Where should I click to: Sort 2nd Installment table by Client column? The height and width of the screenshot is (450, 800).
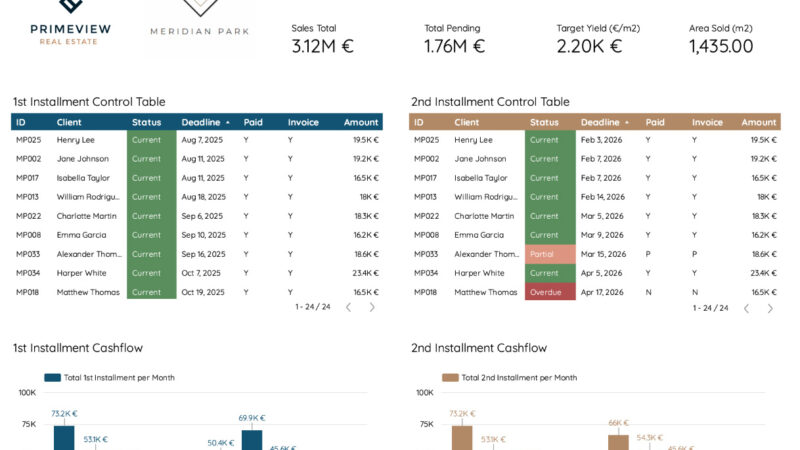[x=467, y=122]
